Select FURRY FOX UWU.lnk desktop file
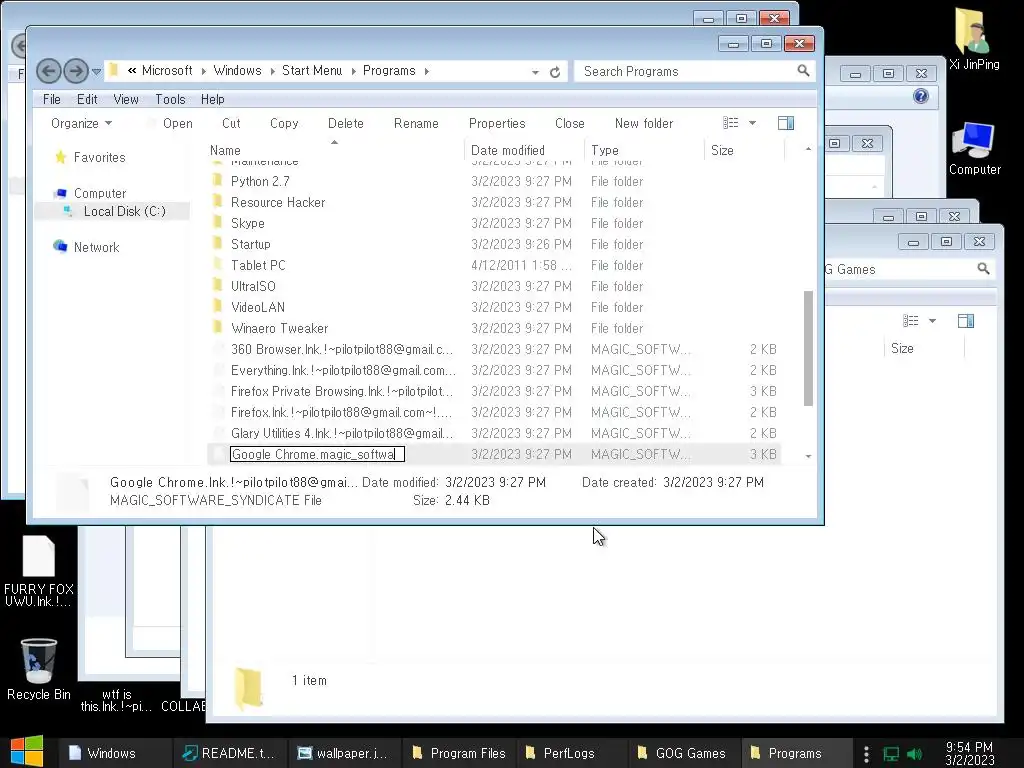 (x=39, y=571)
